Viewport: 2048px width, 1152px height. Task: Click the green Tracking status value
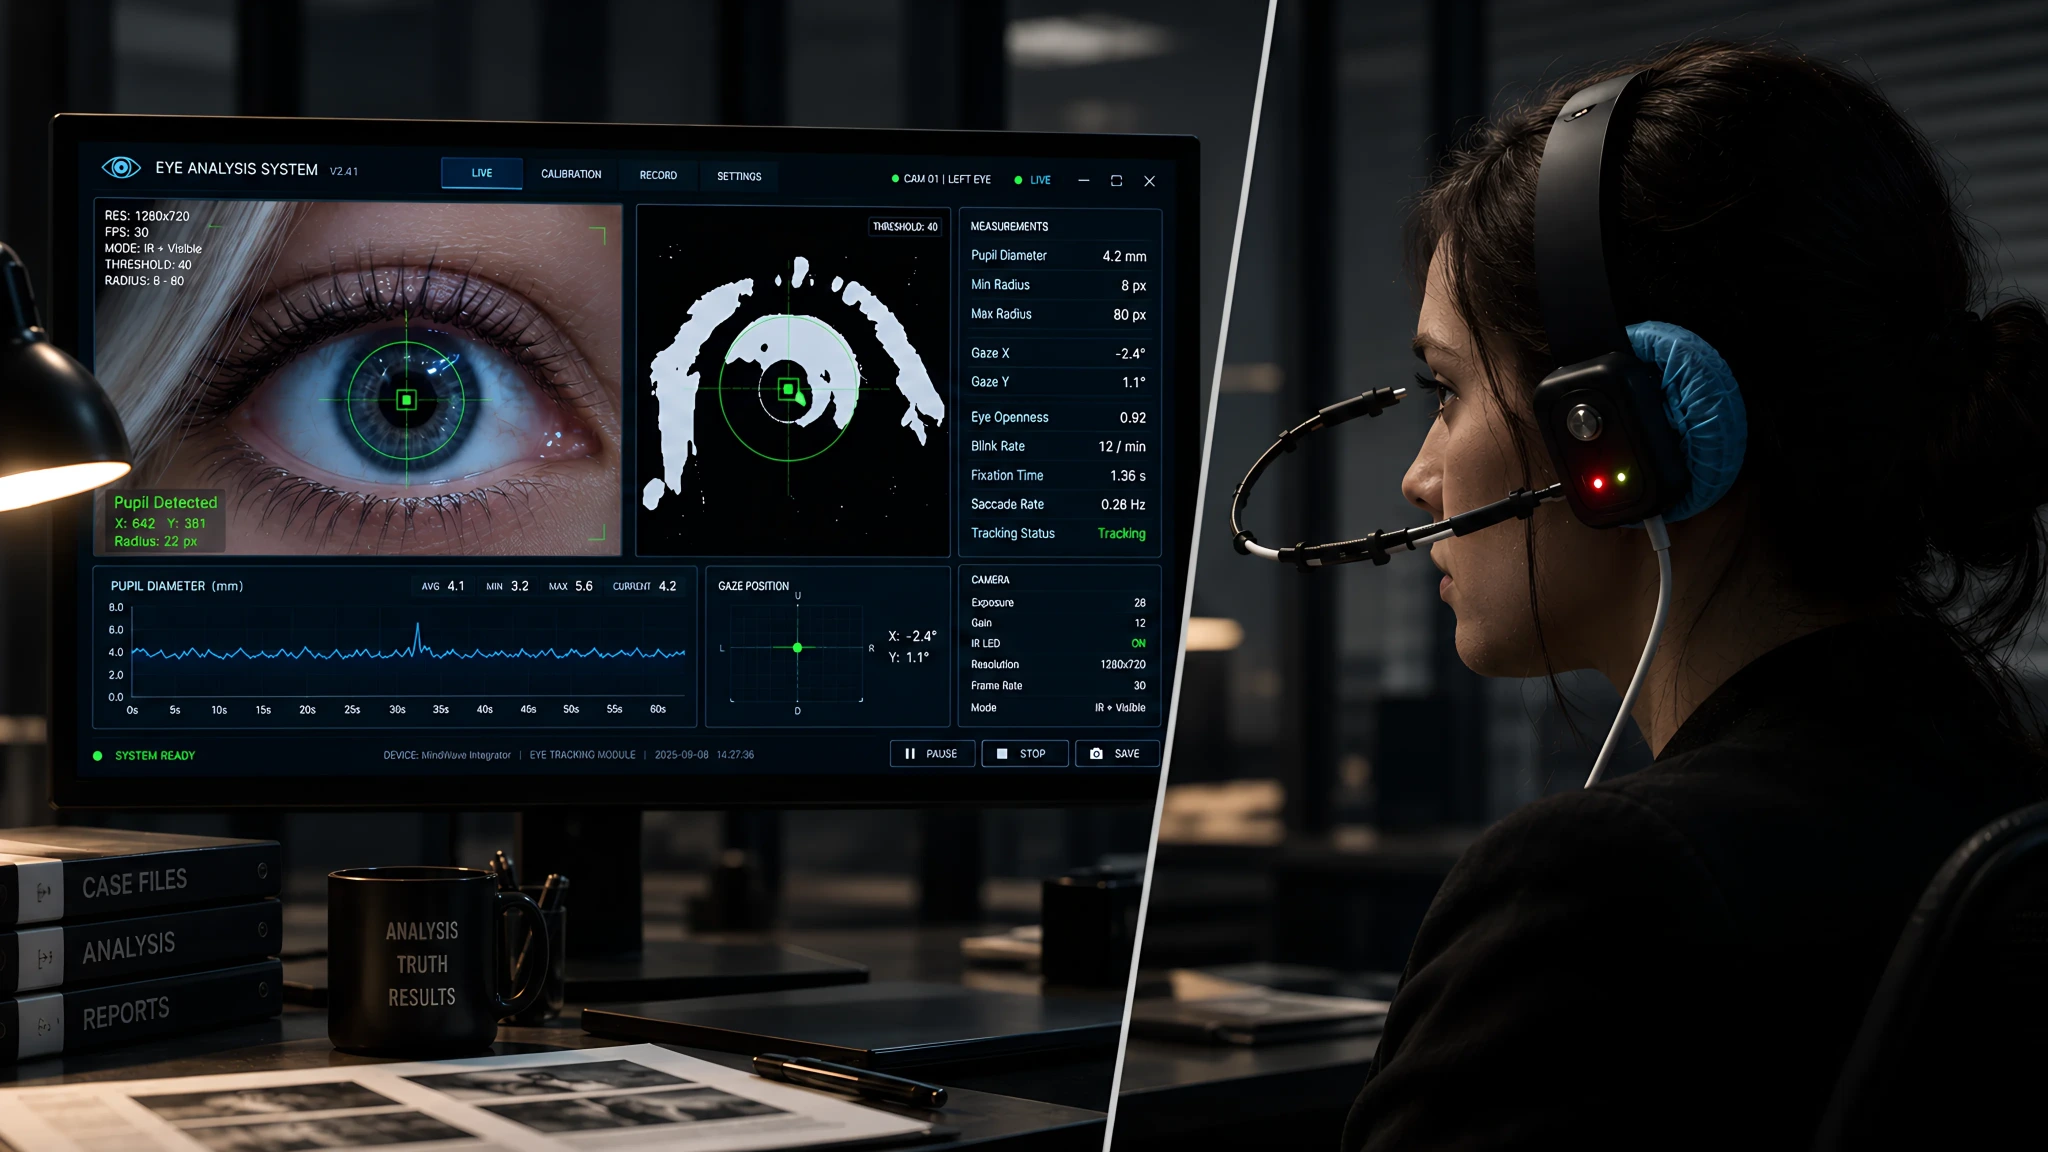(x=1122, y=533)
